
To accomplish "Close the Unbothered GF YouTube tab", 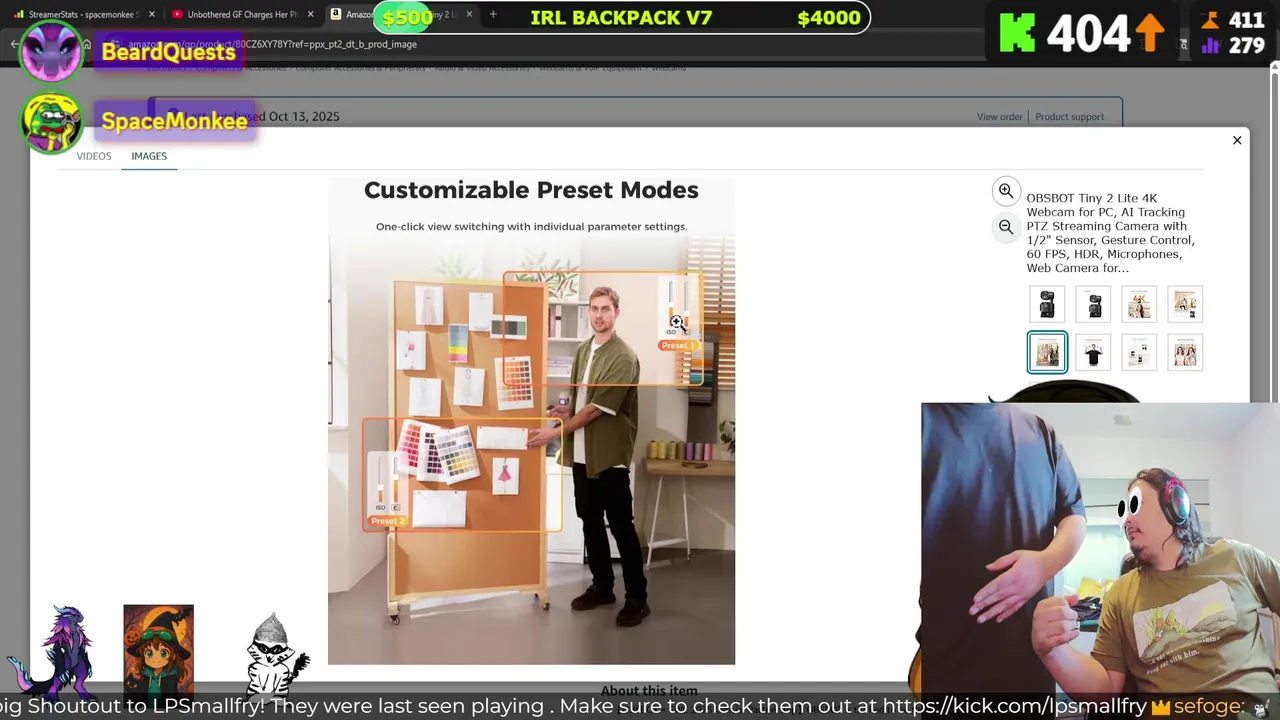I will click(310, 14).
